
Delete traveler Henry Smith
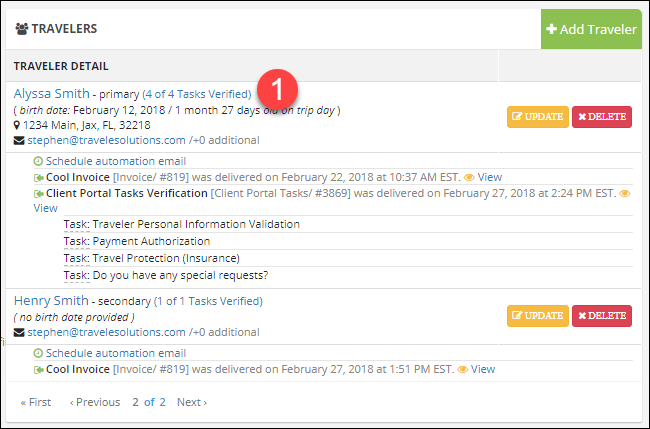(x=601, y=315)
